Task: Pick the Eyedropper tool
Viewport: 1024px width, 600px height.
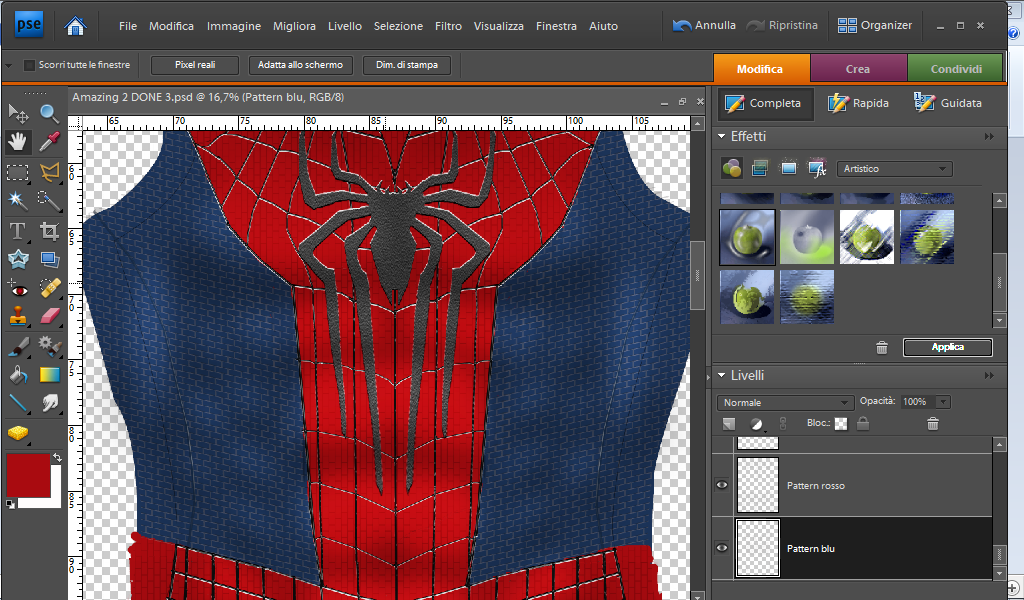Action: point(50,142)
